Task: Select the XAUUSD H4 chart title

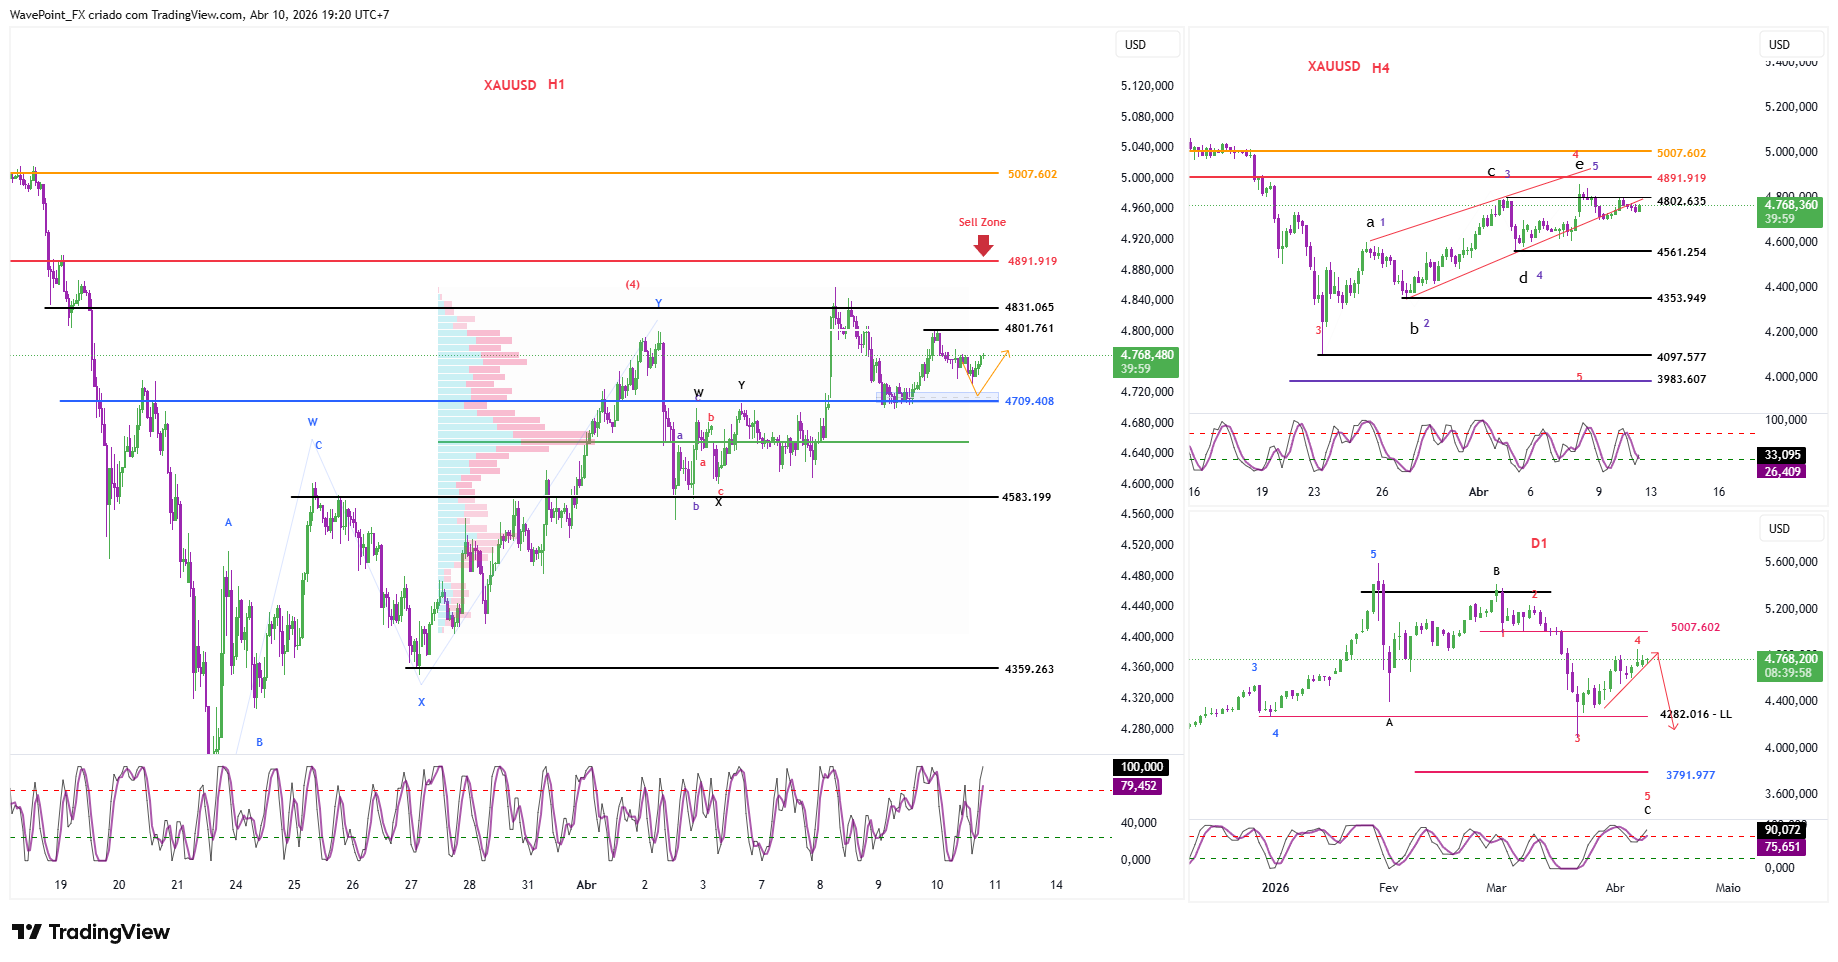Action: coord(1348,67)
